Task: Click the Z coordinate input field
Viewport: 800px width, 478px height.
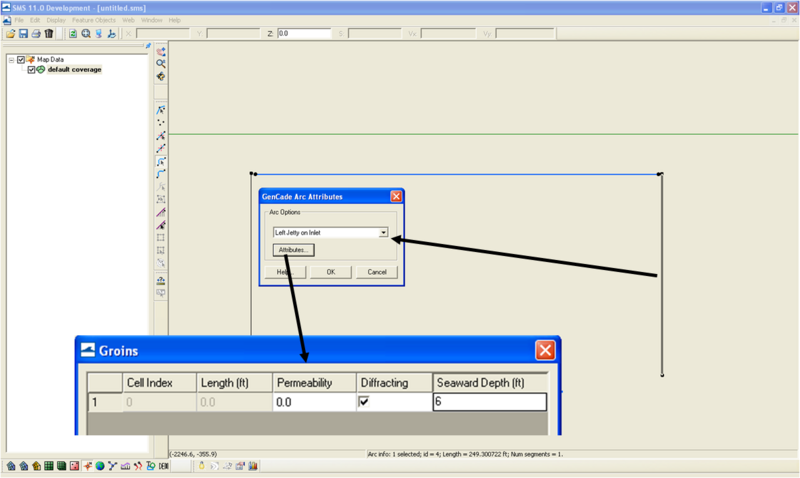Action: point(304,34)
